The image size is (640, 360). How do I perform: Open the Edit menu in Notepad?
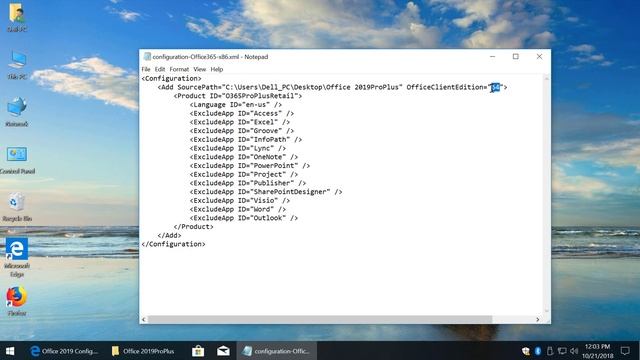160,69
